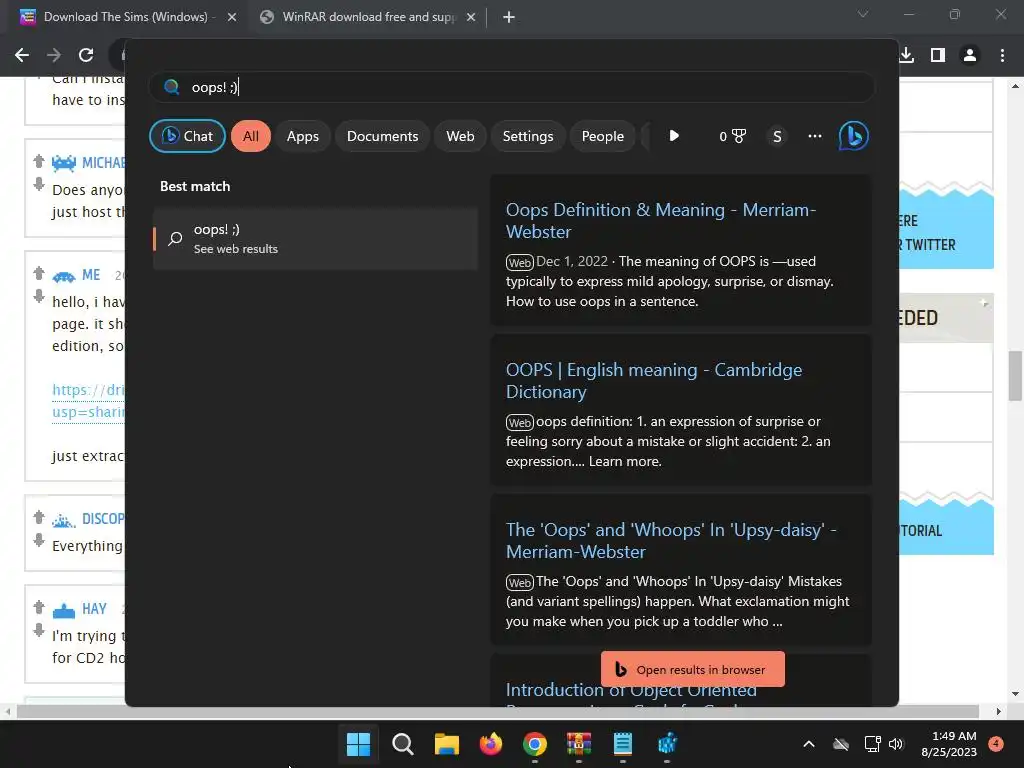
Task: Open the volume speaker tray icon
Action: (x=896, y=744)
